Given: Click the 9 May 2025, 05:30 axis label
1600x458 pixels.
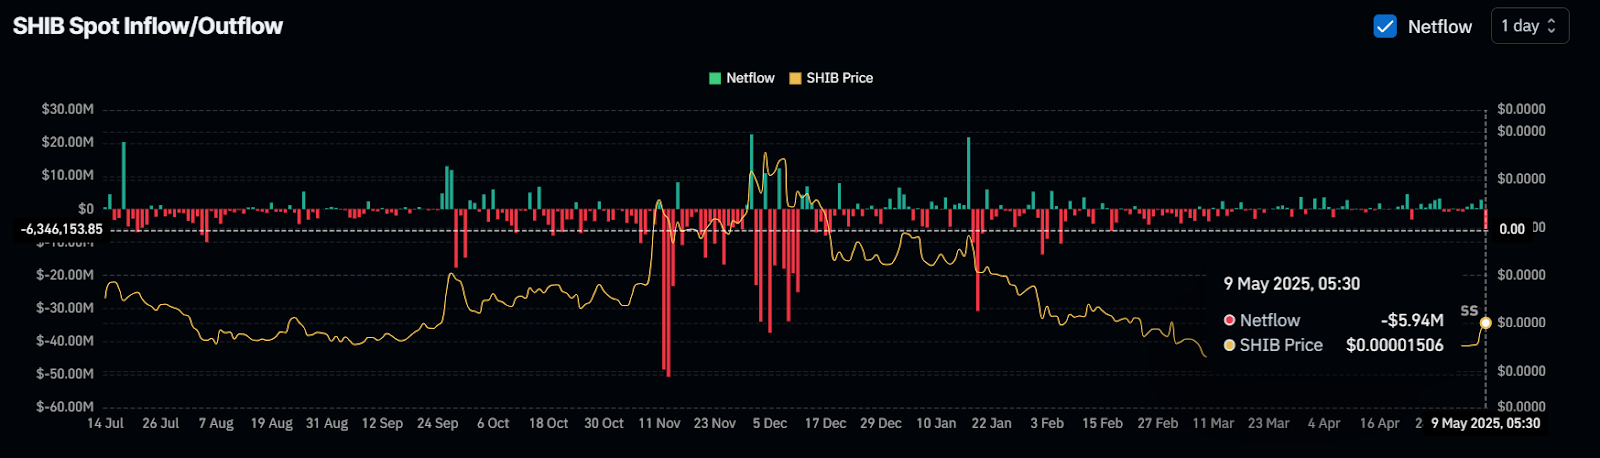Looking at the screenshot, I should coord(1485,423).
